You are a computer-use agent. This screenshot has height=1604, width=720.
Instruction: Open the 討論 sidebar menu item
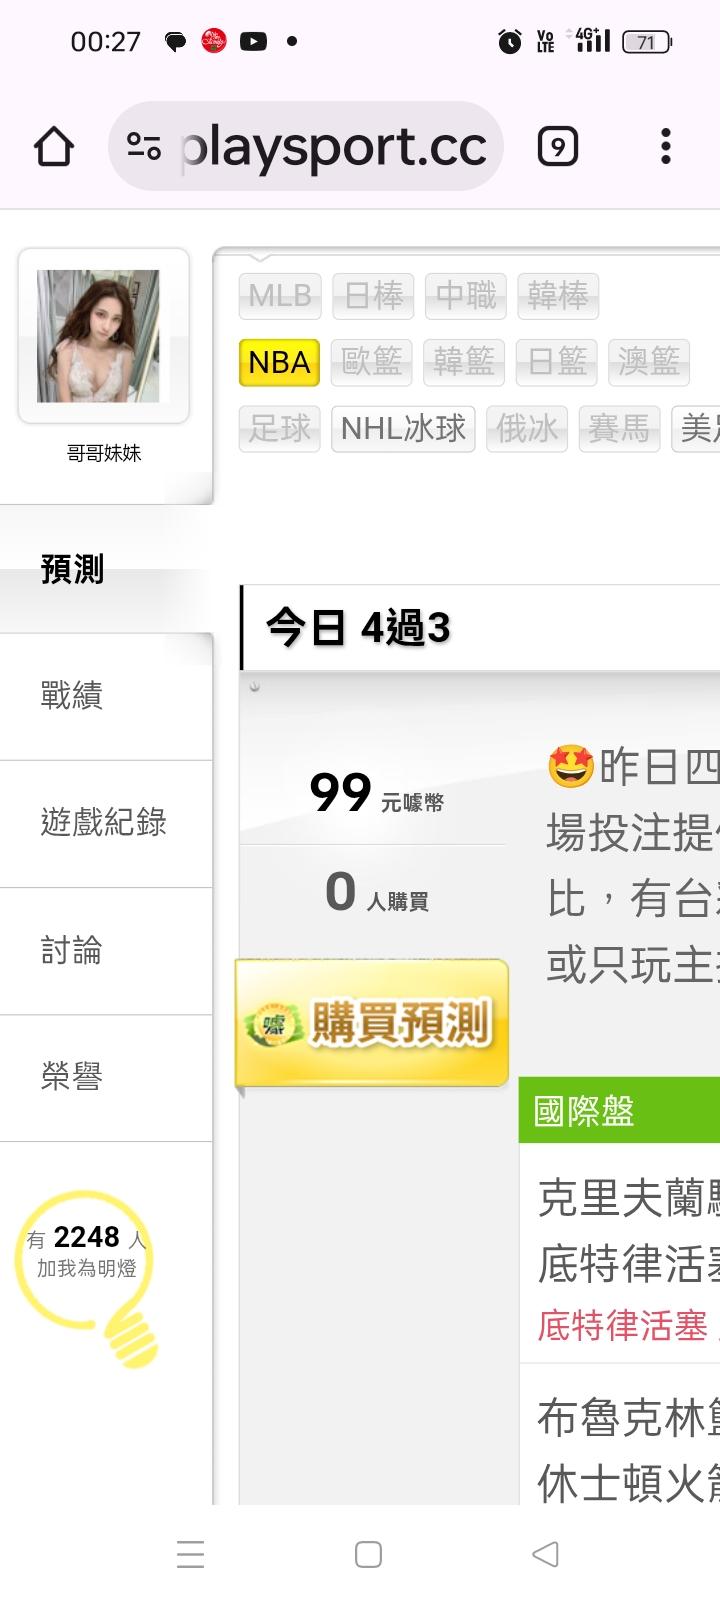tap(106, 951)
